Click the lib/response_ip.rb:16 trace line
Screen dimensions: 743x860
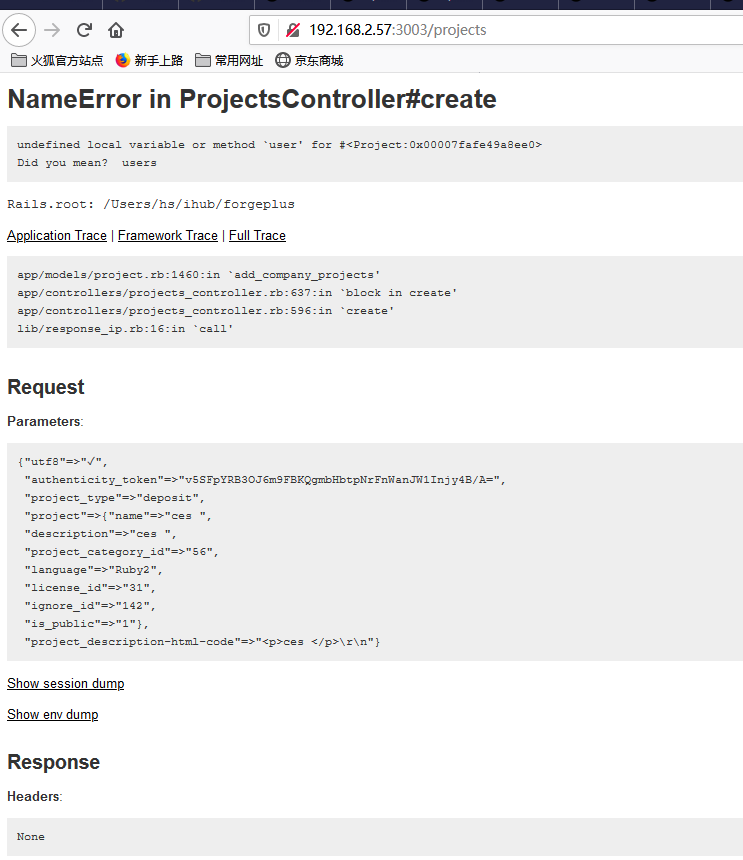(x=125, y=329)
